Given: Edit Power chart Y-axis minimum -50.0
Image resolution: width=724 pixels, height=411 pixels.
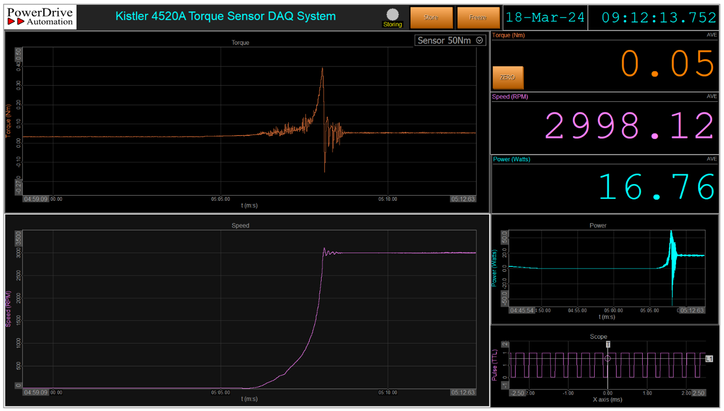Looking at the screenshot, I should tap(504, 298).
